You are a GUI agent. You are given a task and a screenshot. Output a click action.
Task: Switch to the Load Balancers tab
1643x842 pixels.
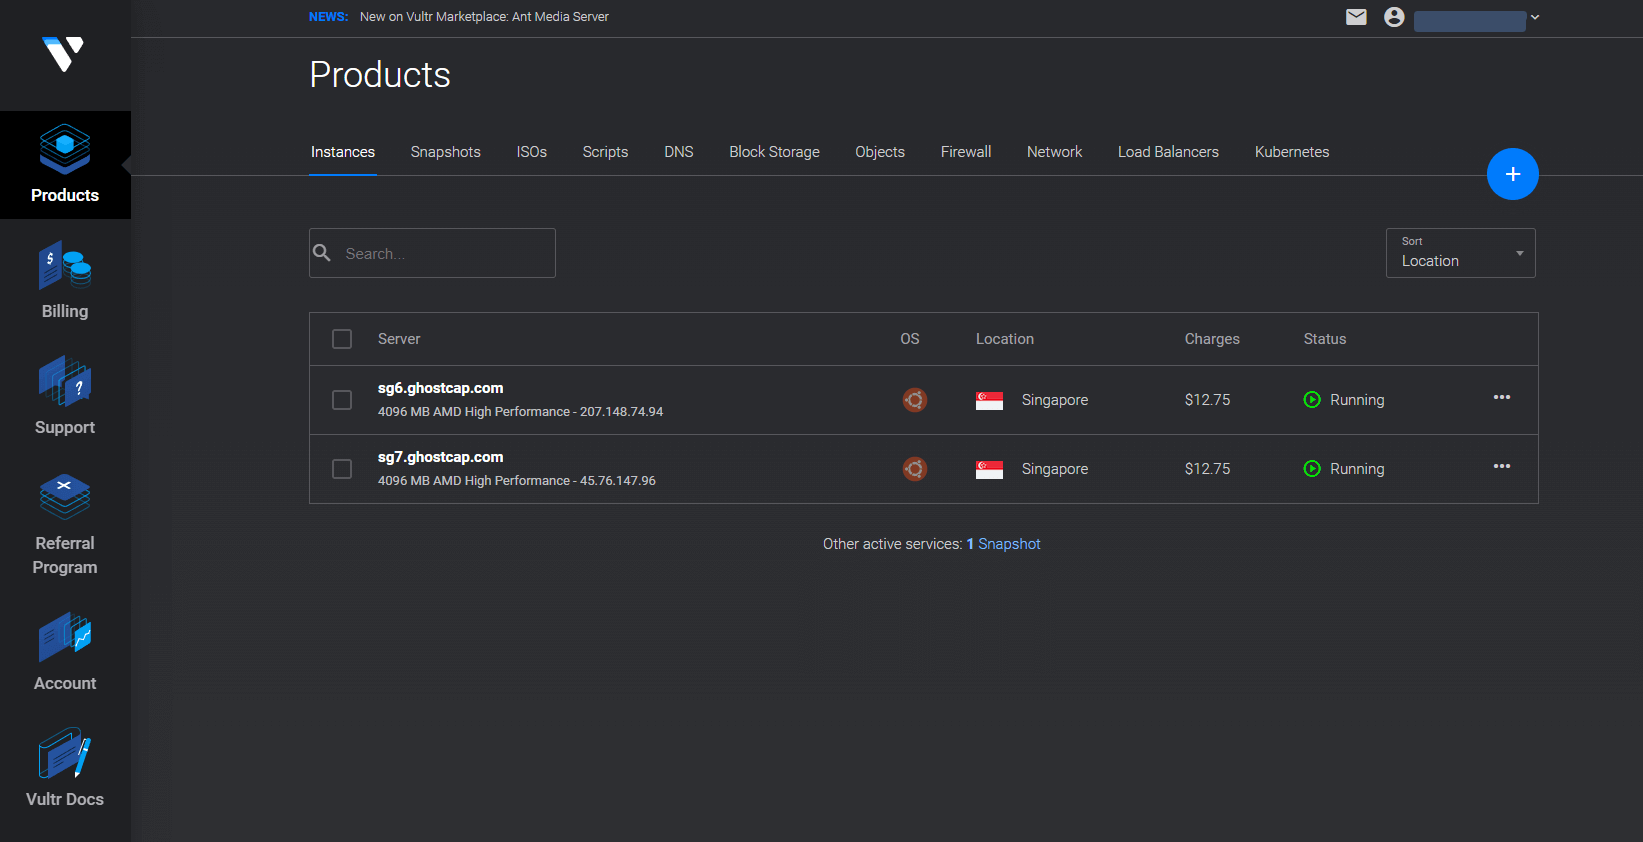pos(1168,152)
